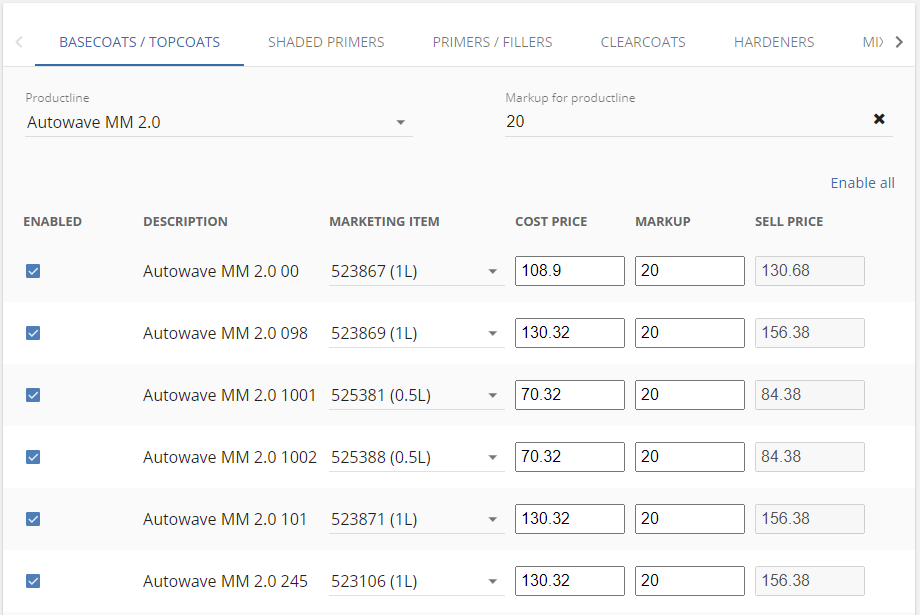This screenshot has width=920, height=615.
Task: Open the Primers / Fillers tab
Action: 492,42
